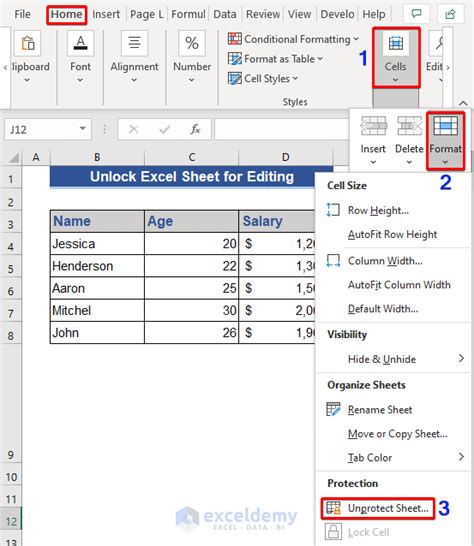Switch to the Insert ribbon tab

point(106,14)
